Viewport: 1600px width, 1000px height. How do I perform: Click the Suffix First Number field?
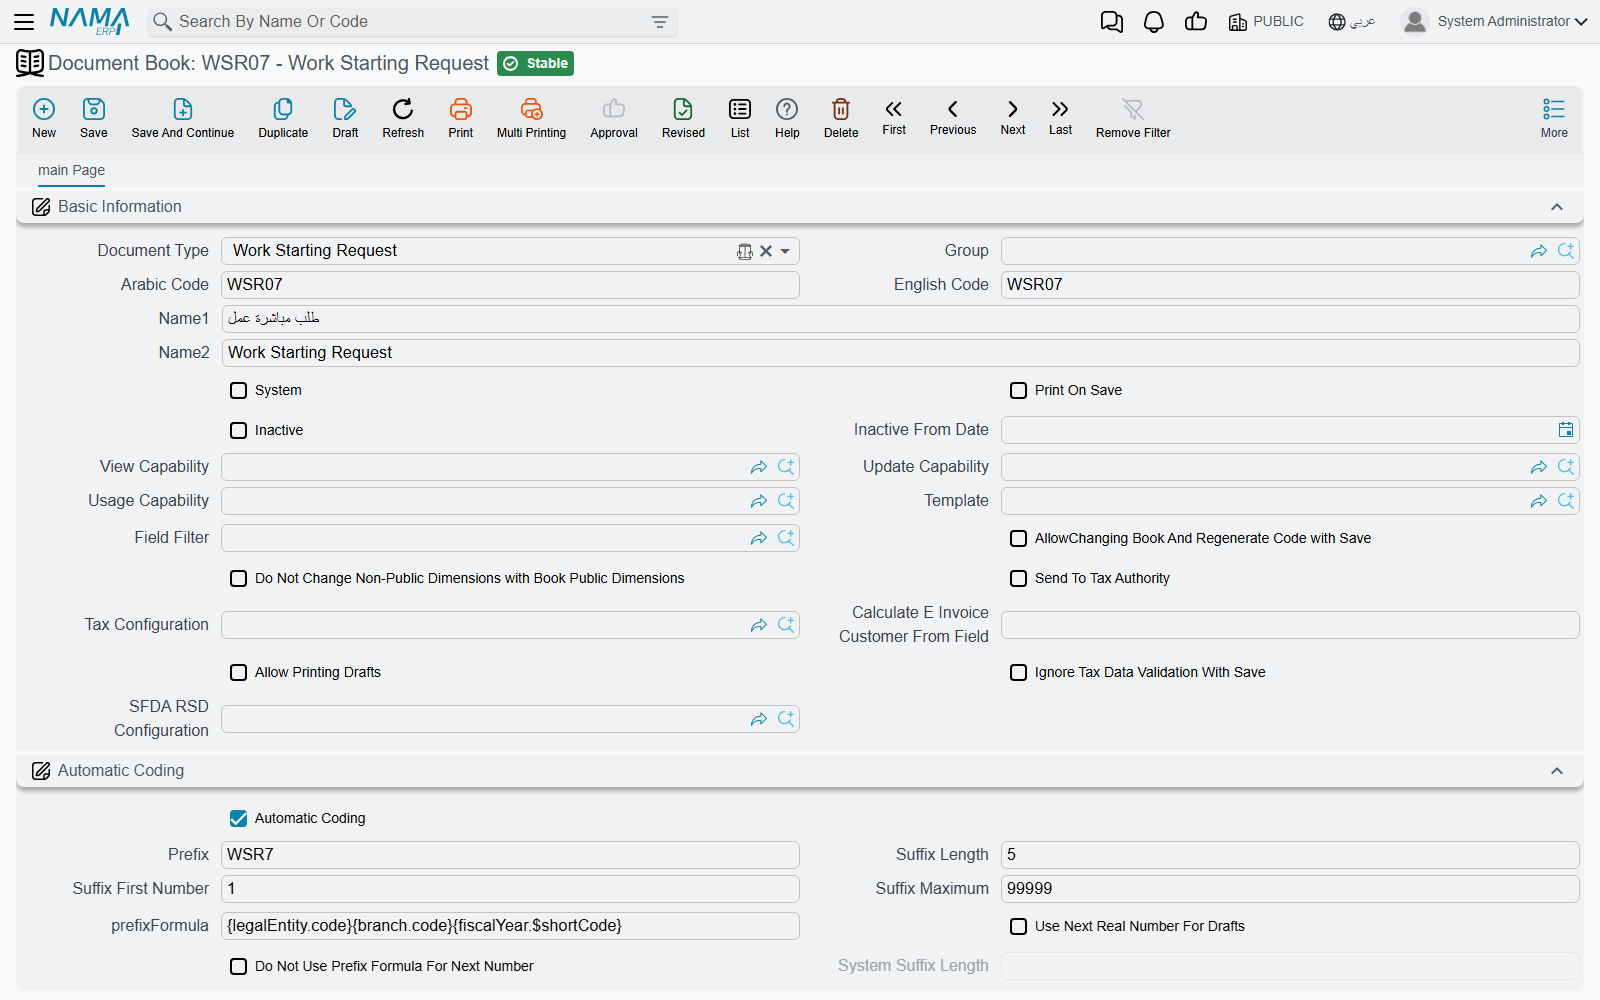click(510, 889)
